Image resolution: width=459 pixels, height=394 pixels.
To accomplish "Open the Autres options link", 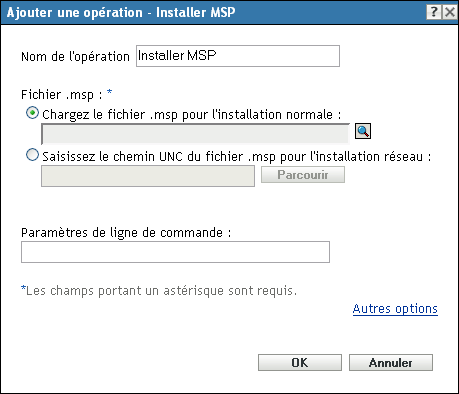I will (395, 309).
